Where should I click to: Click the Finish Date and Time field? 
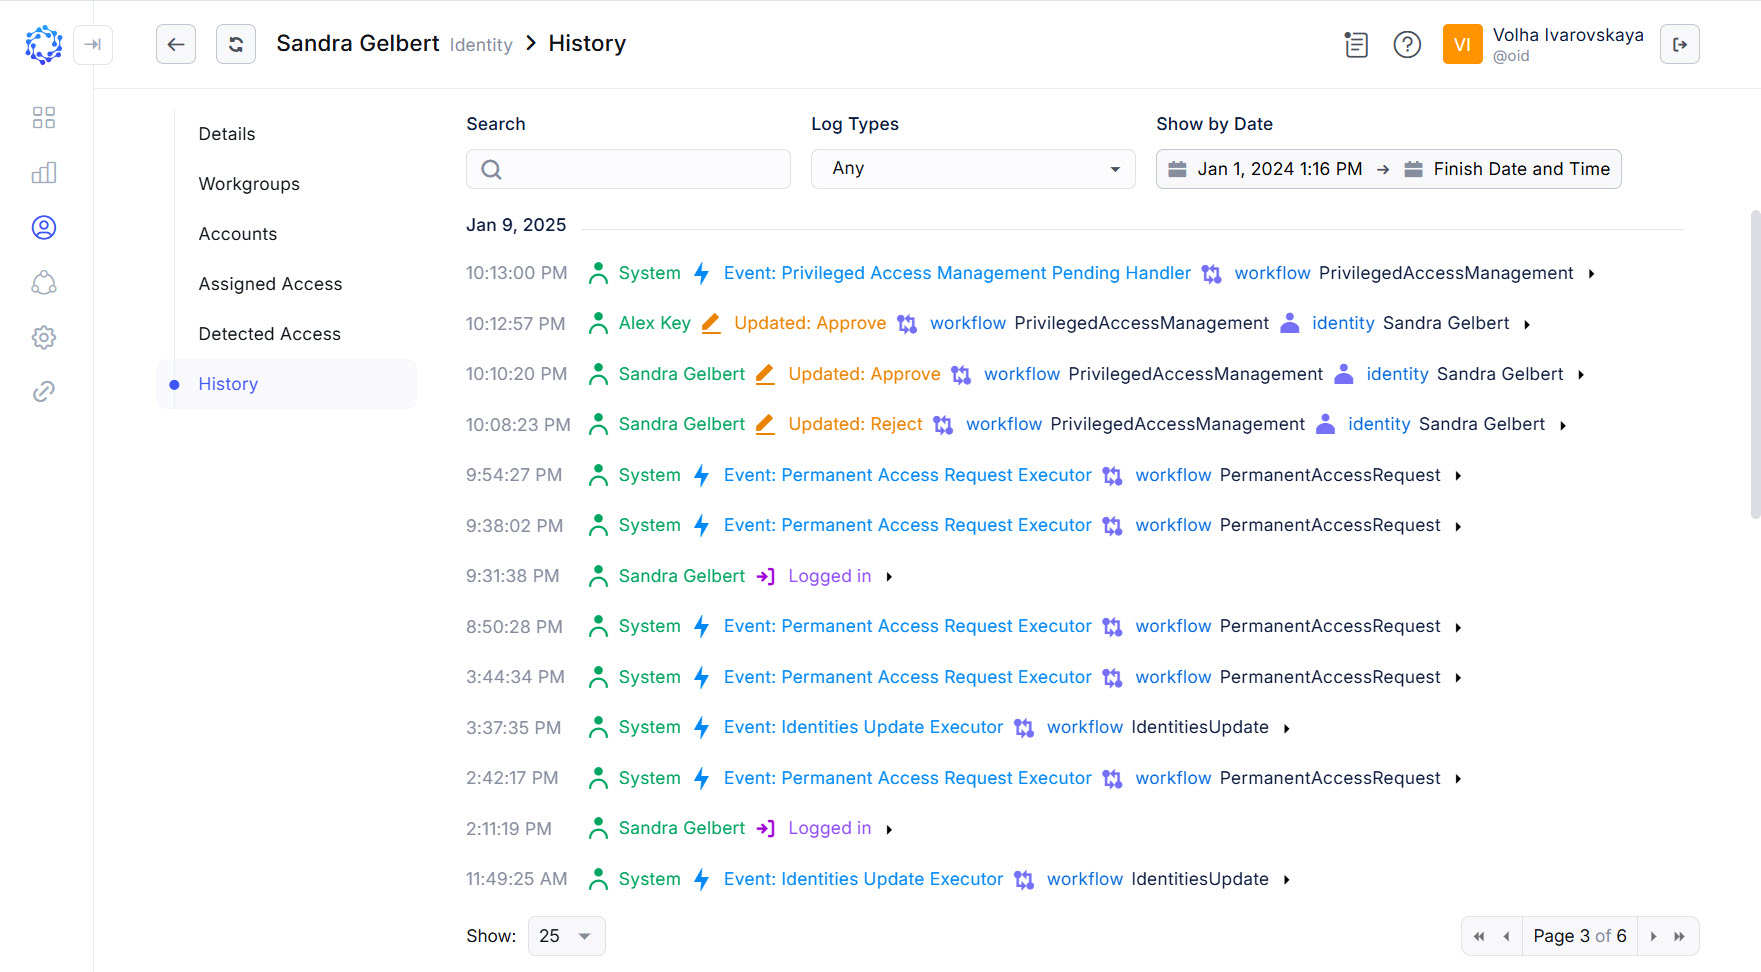tap(1520, 169)
